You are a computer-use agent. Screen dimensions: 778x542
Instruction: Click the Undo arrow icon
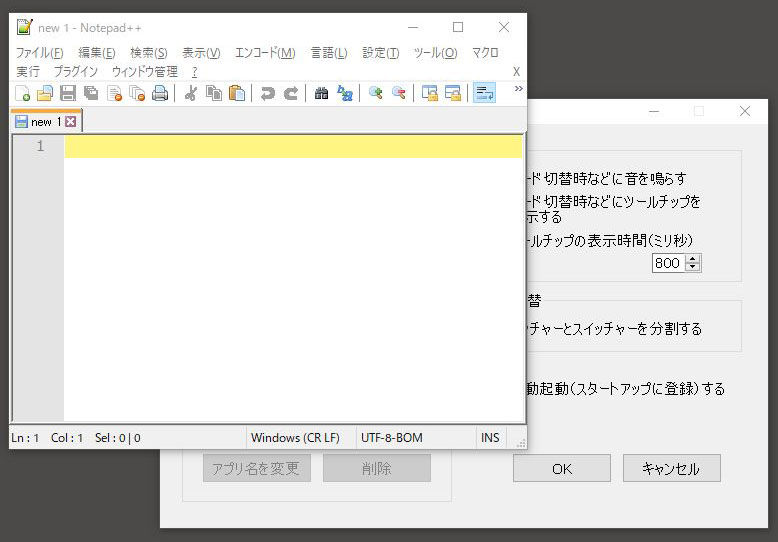coord(268,93)
